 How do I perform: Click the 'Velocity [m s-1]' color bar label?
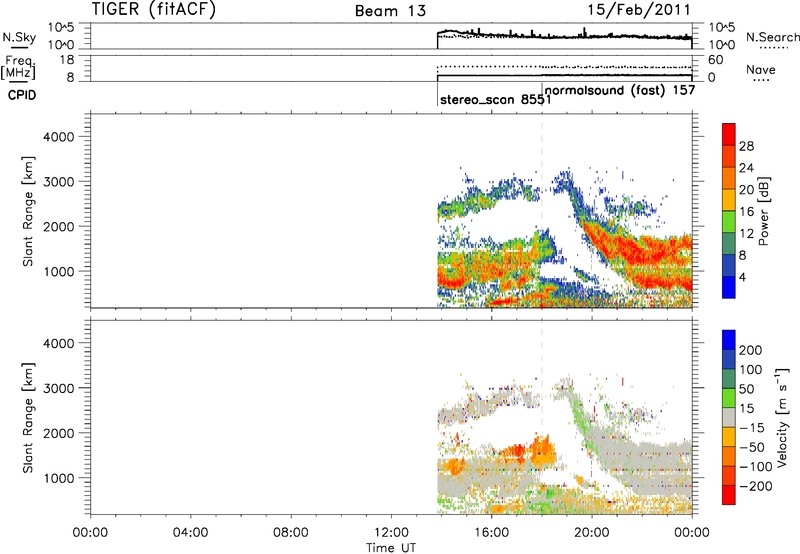(782, 417)
